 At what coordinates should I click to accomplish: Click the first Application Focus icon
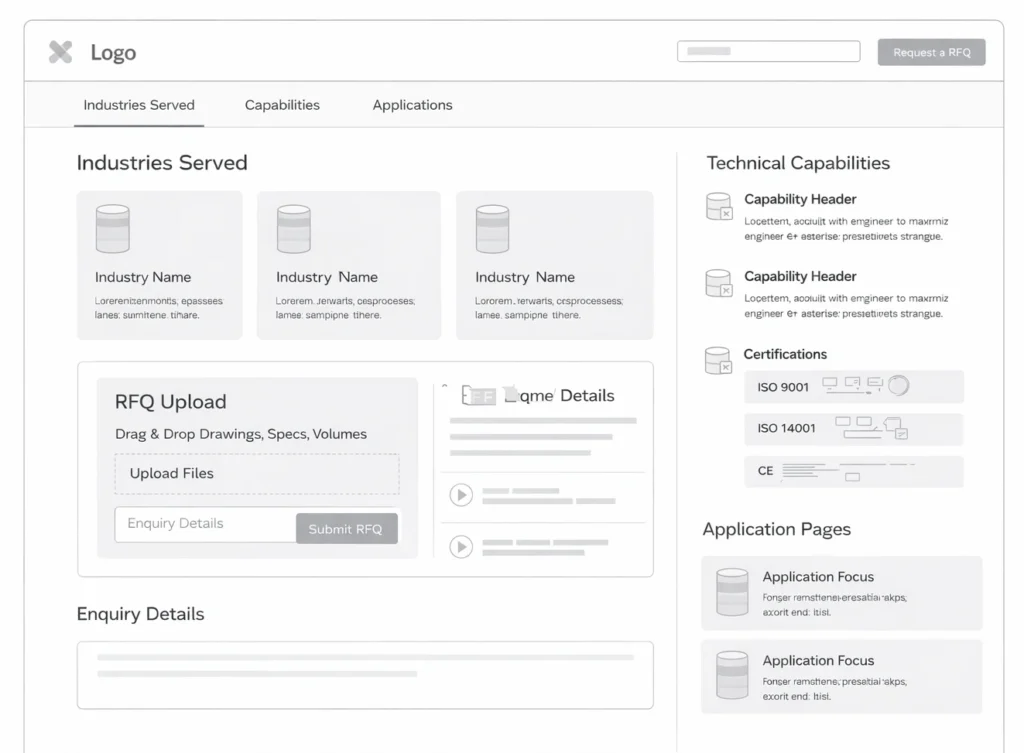coord(731,590)
